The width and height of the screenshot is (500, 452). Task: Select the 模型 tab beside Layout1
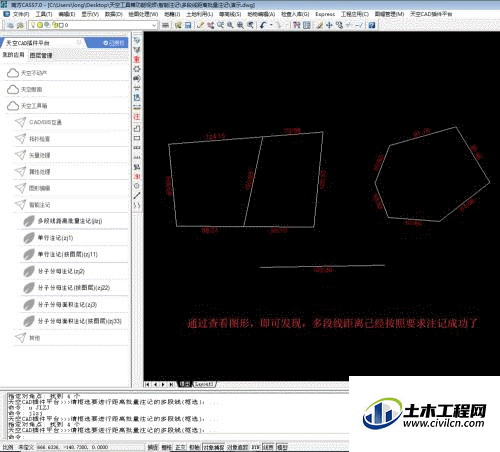coord(184,384)
